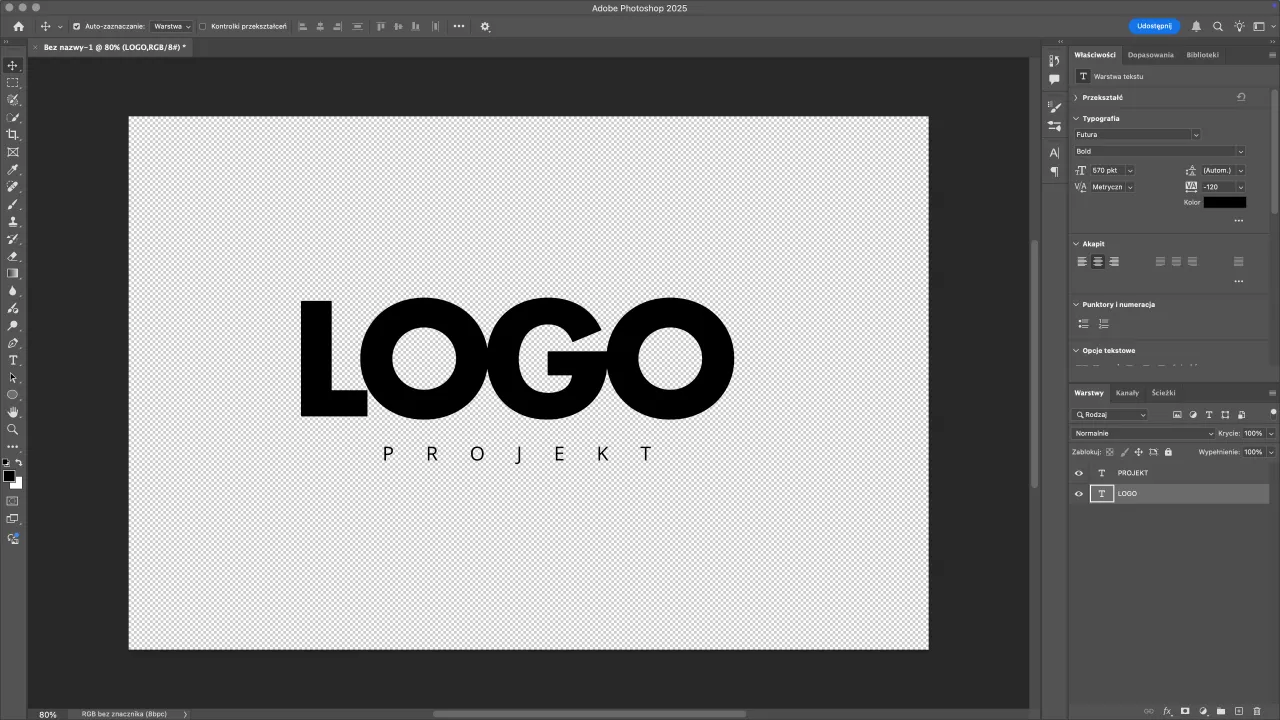Select the Brush tool
The width and height of the screenshot is (1280, 720).
point(13,205)
